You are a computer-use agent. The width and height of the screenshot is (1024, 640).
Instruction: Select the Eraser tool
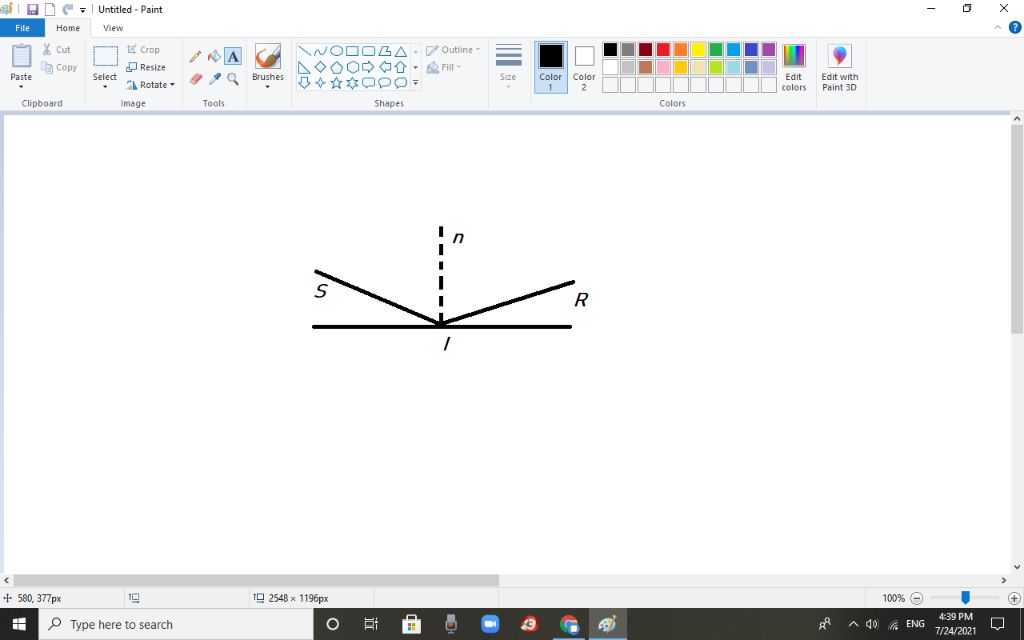tap(195, 79)
